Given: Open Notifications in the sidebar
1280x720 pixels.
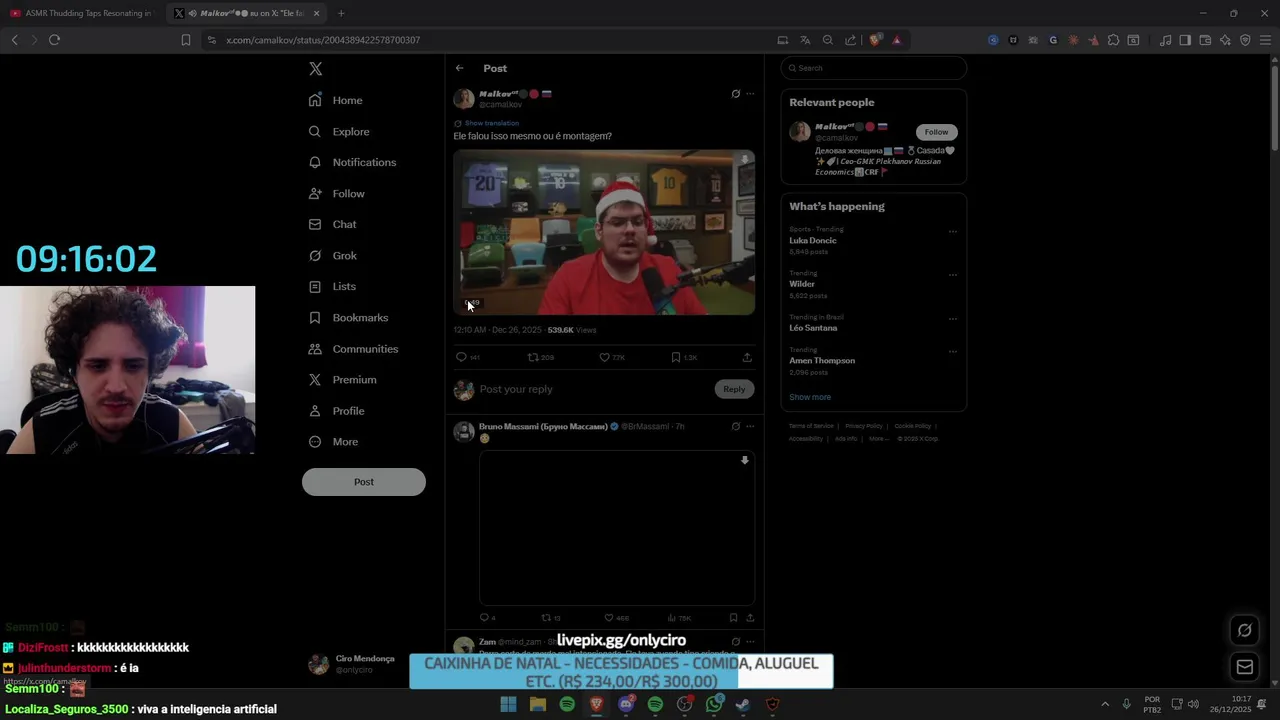Looking at the screenshot, I should tap(352, 162).
